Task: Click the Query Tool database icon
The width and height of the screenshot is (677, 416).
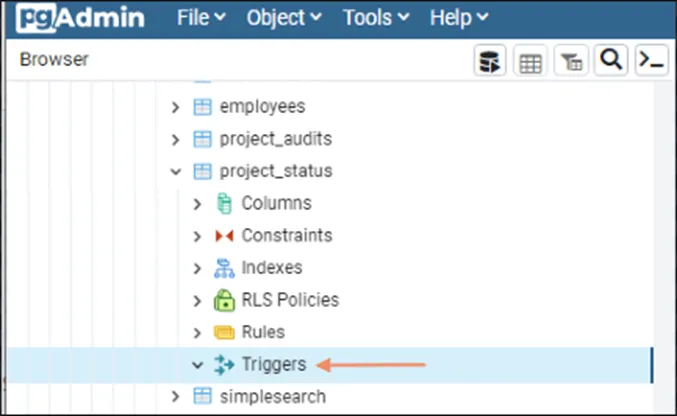Action: 490,62
